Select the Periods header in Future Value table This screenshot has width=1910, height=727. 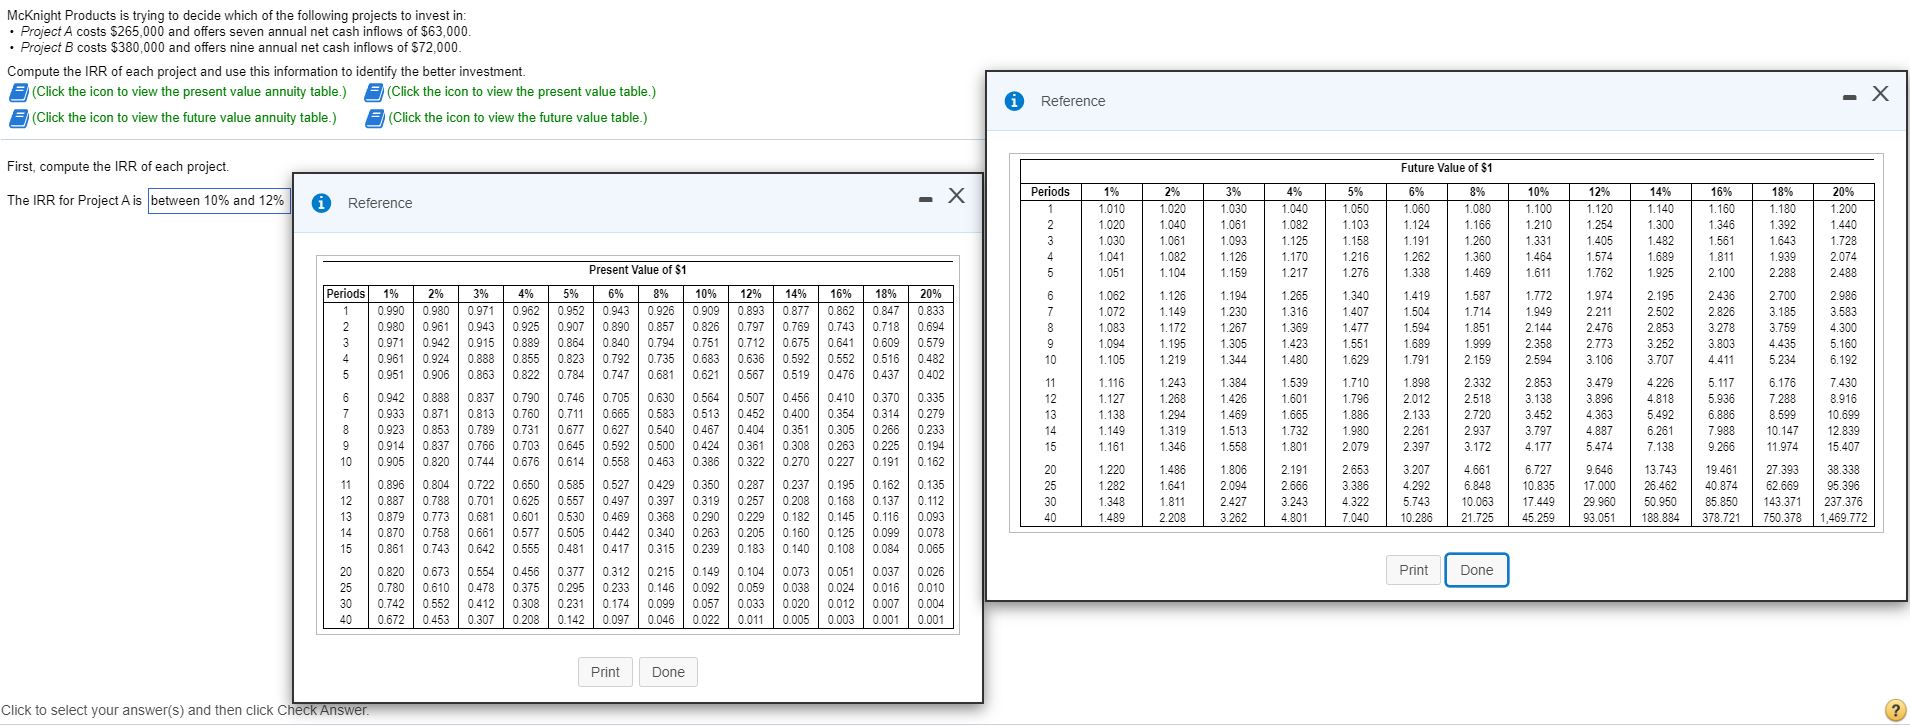(1050, 192)
